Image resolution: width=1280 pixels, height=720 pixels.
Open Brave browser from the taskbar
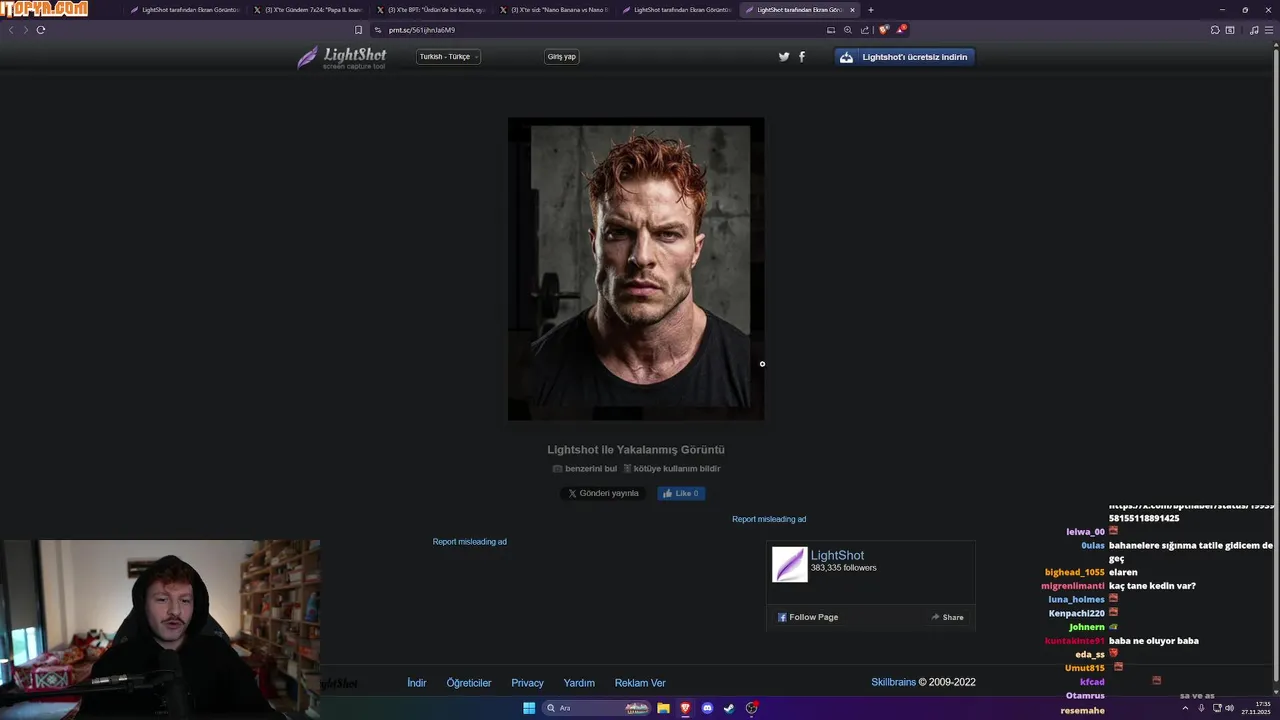coord(685,708)
